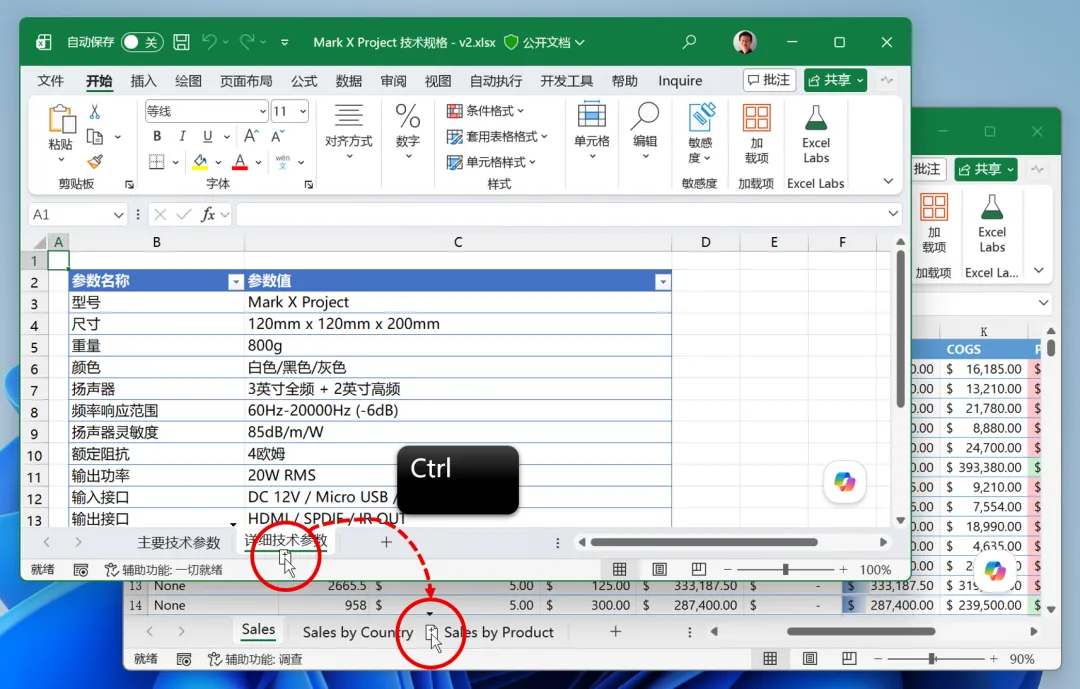Click the 批注 comments button in front window
This screenshot has height=689, width=1080.
click(x=769, y=80)
